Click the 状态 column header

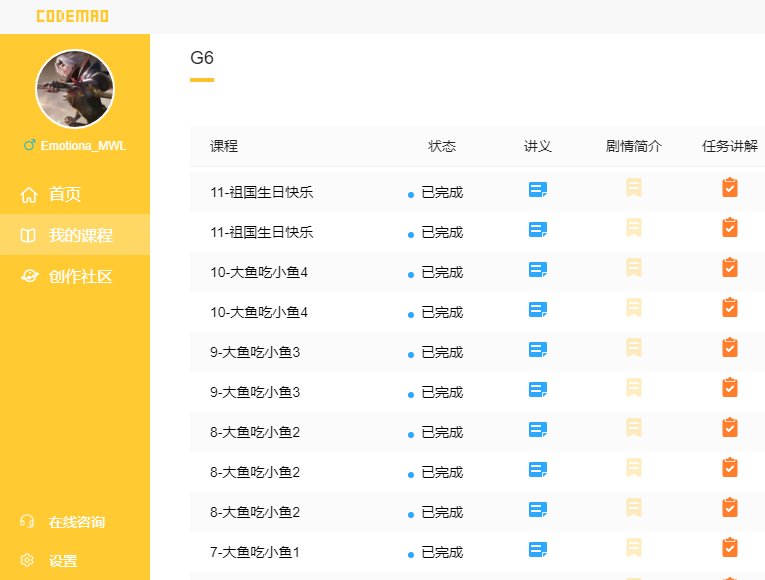pyautogui.click(x=442, y=146)
